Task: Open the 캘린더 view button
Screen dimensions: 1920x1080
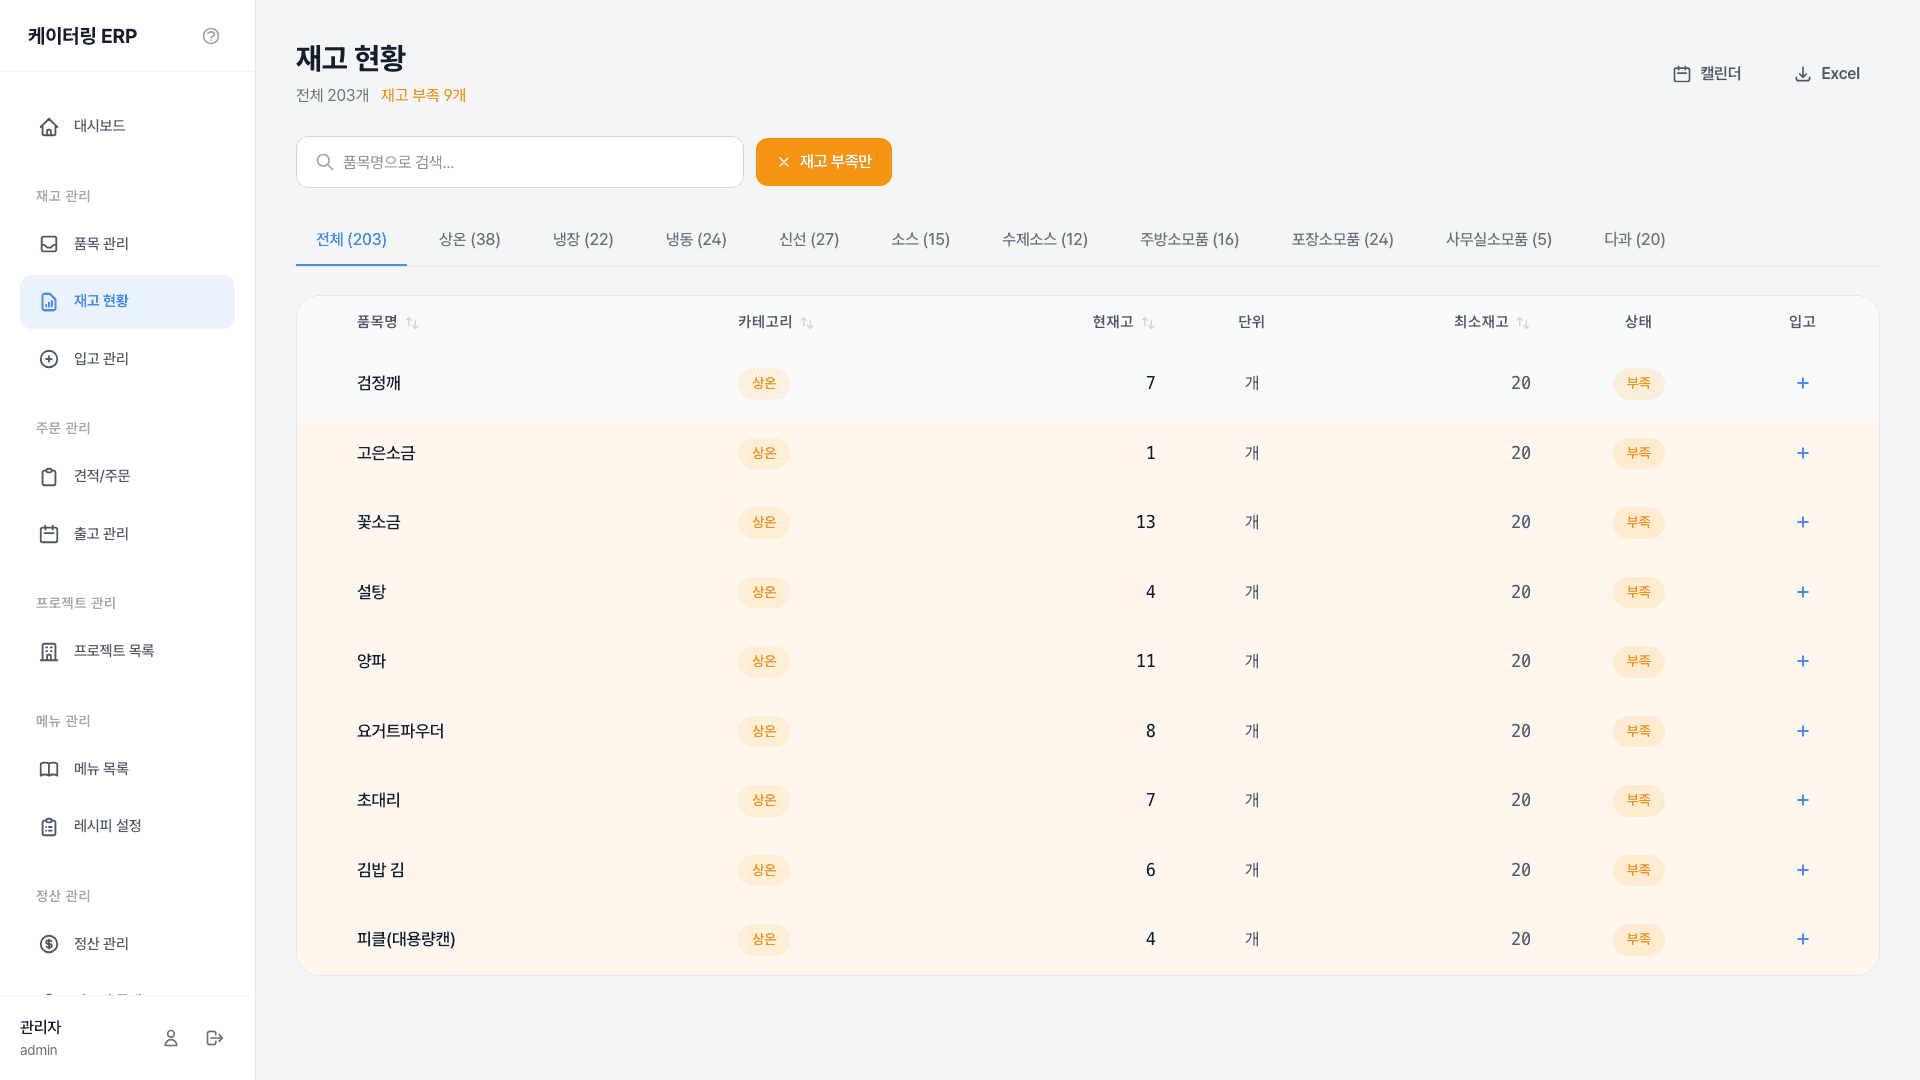Action: tap(1707, 74)
